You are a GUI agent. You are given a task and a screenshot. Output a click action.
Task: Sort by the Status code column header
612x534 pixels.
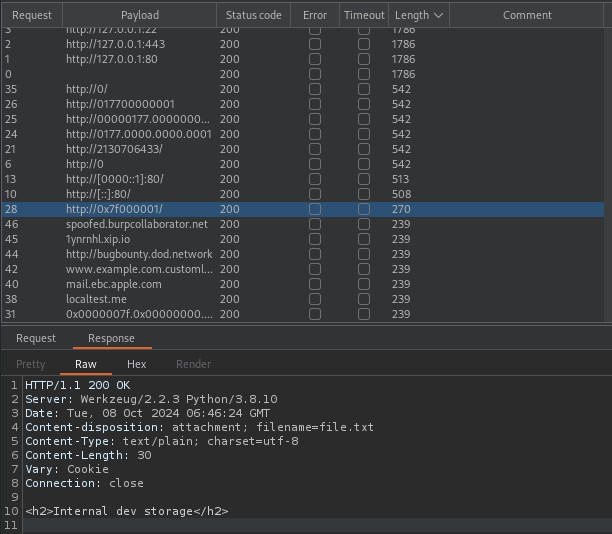[x=253, y=15]
